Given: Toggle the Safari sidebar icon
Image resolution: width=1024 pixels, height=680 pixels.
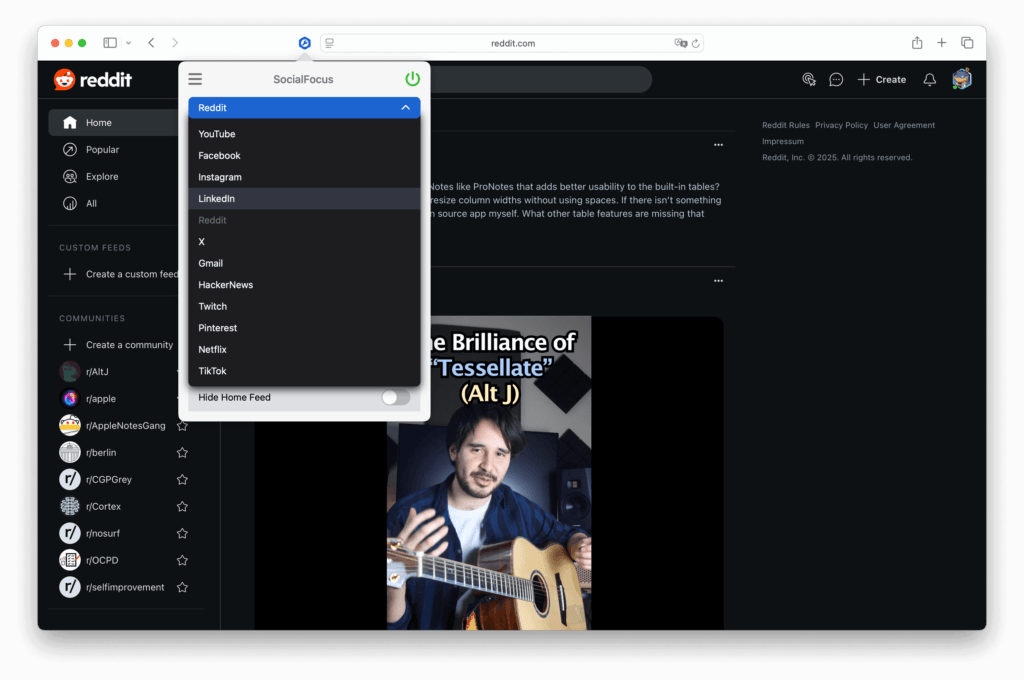Looking at the screenshot, I should [x=110, y=43].
